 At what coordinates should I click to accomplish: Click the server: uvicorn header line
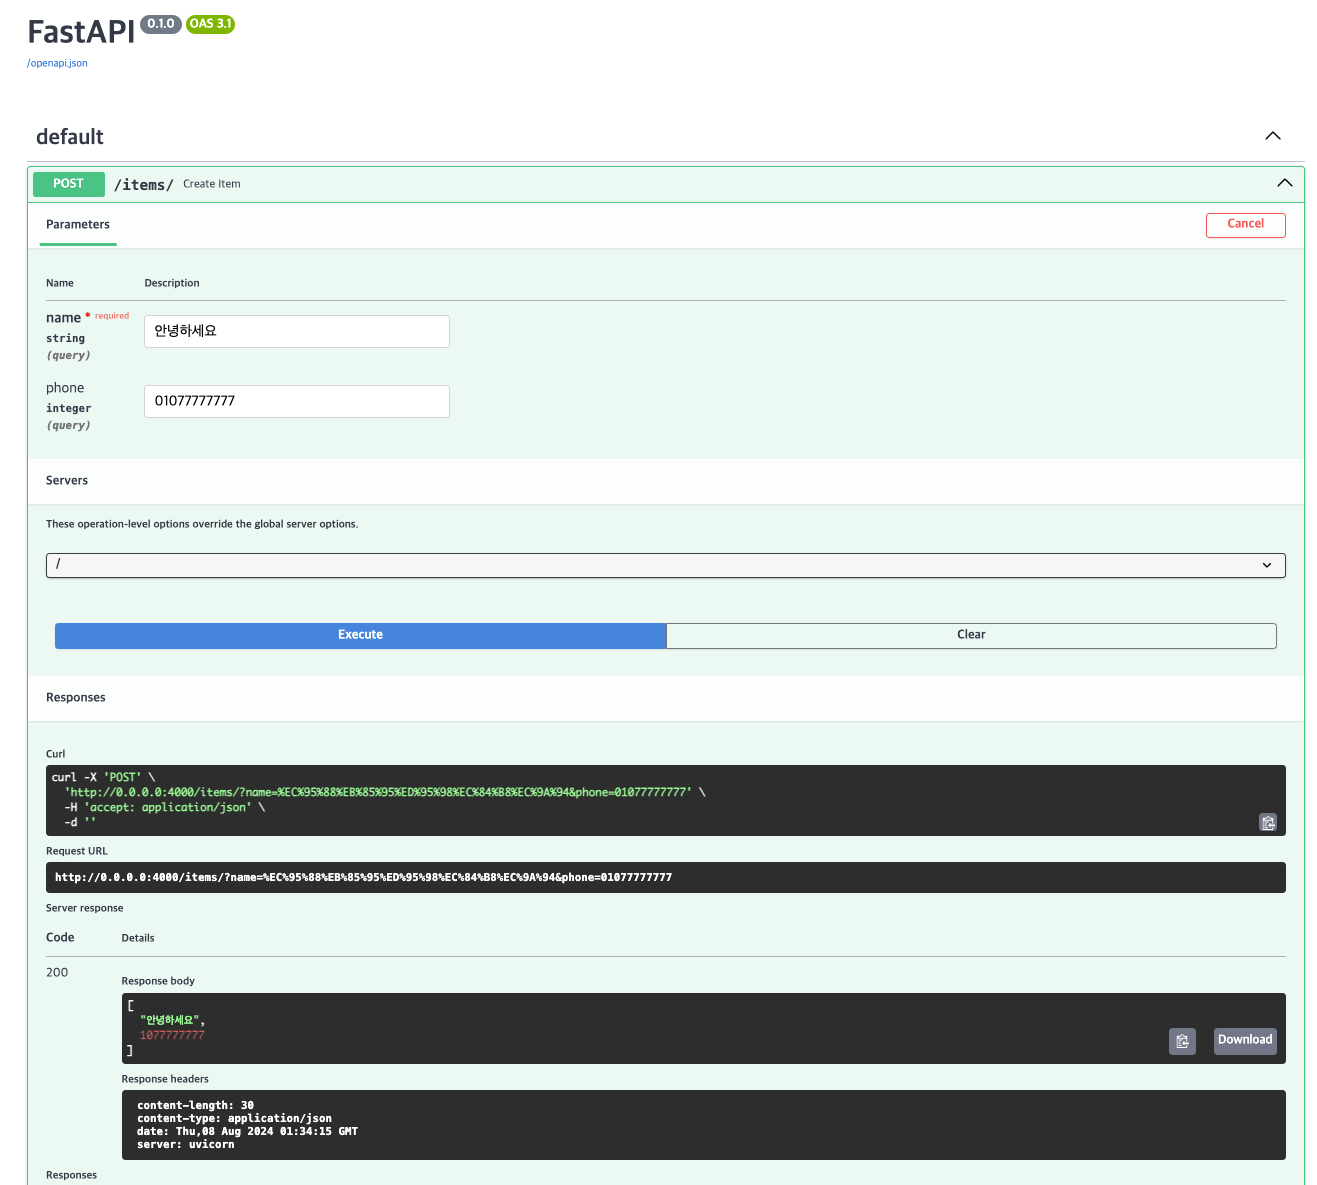(x=186, y=1145)
